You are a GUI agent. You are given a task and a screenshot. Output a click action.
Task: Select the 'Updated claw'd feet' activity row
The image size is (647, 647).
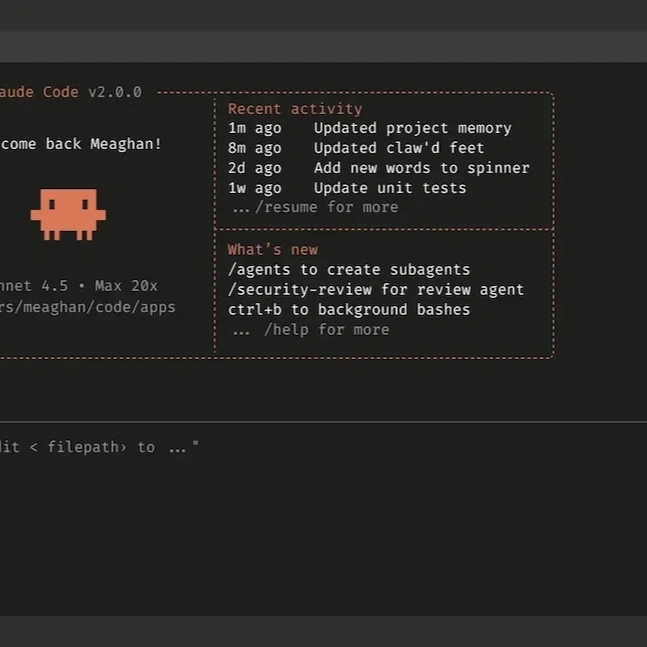pyautogui.click(x=356, y=148)
